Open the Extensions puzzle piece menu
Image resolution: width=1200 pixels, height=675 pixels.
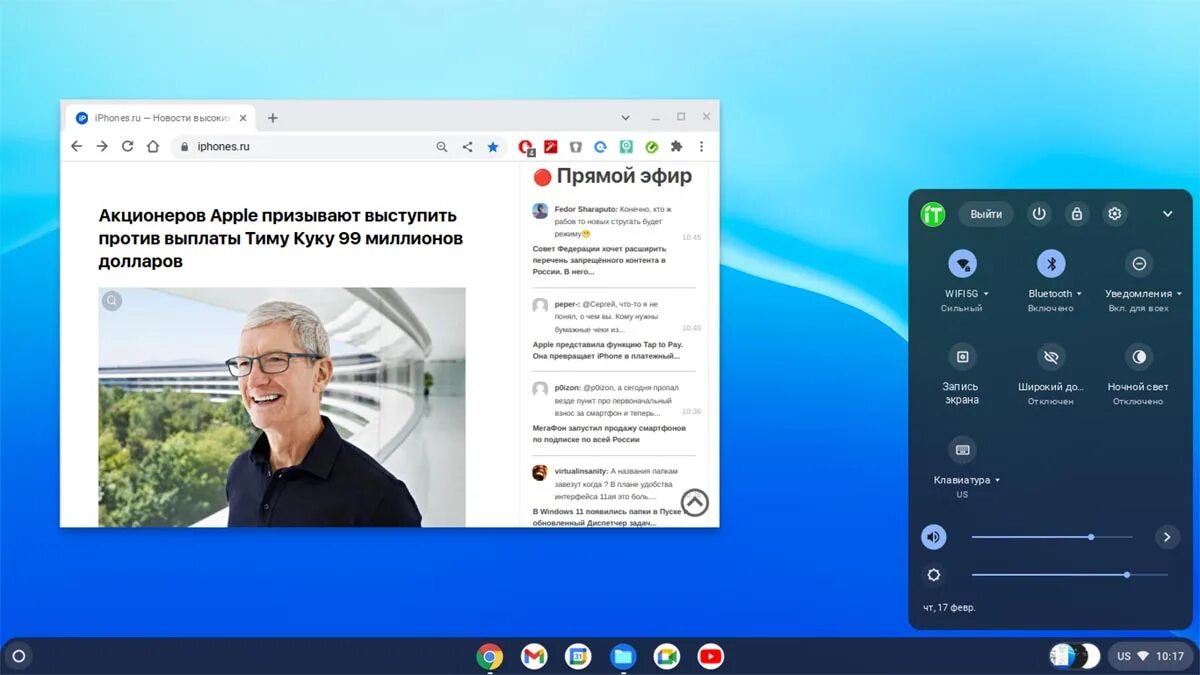(676, 146)
